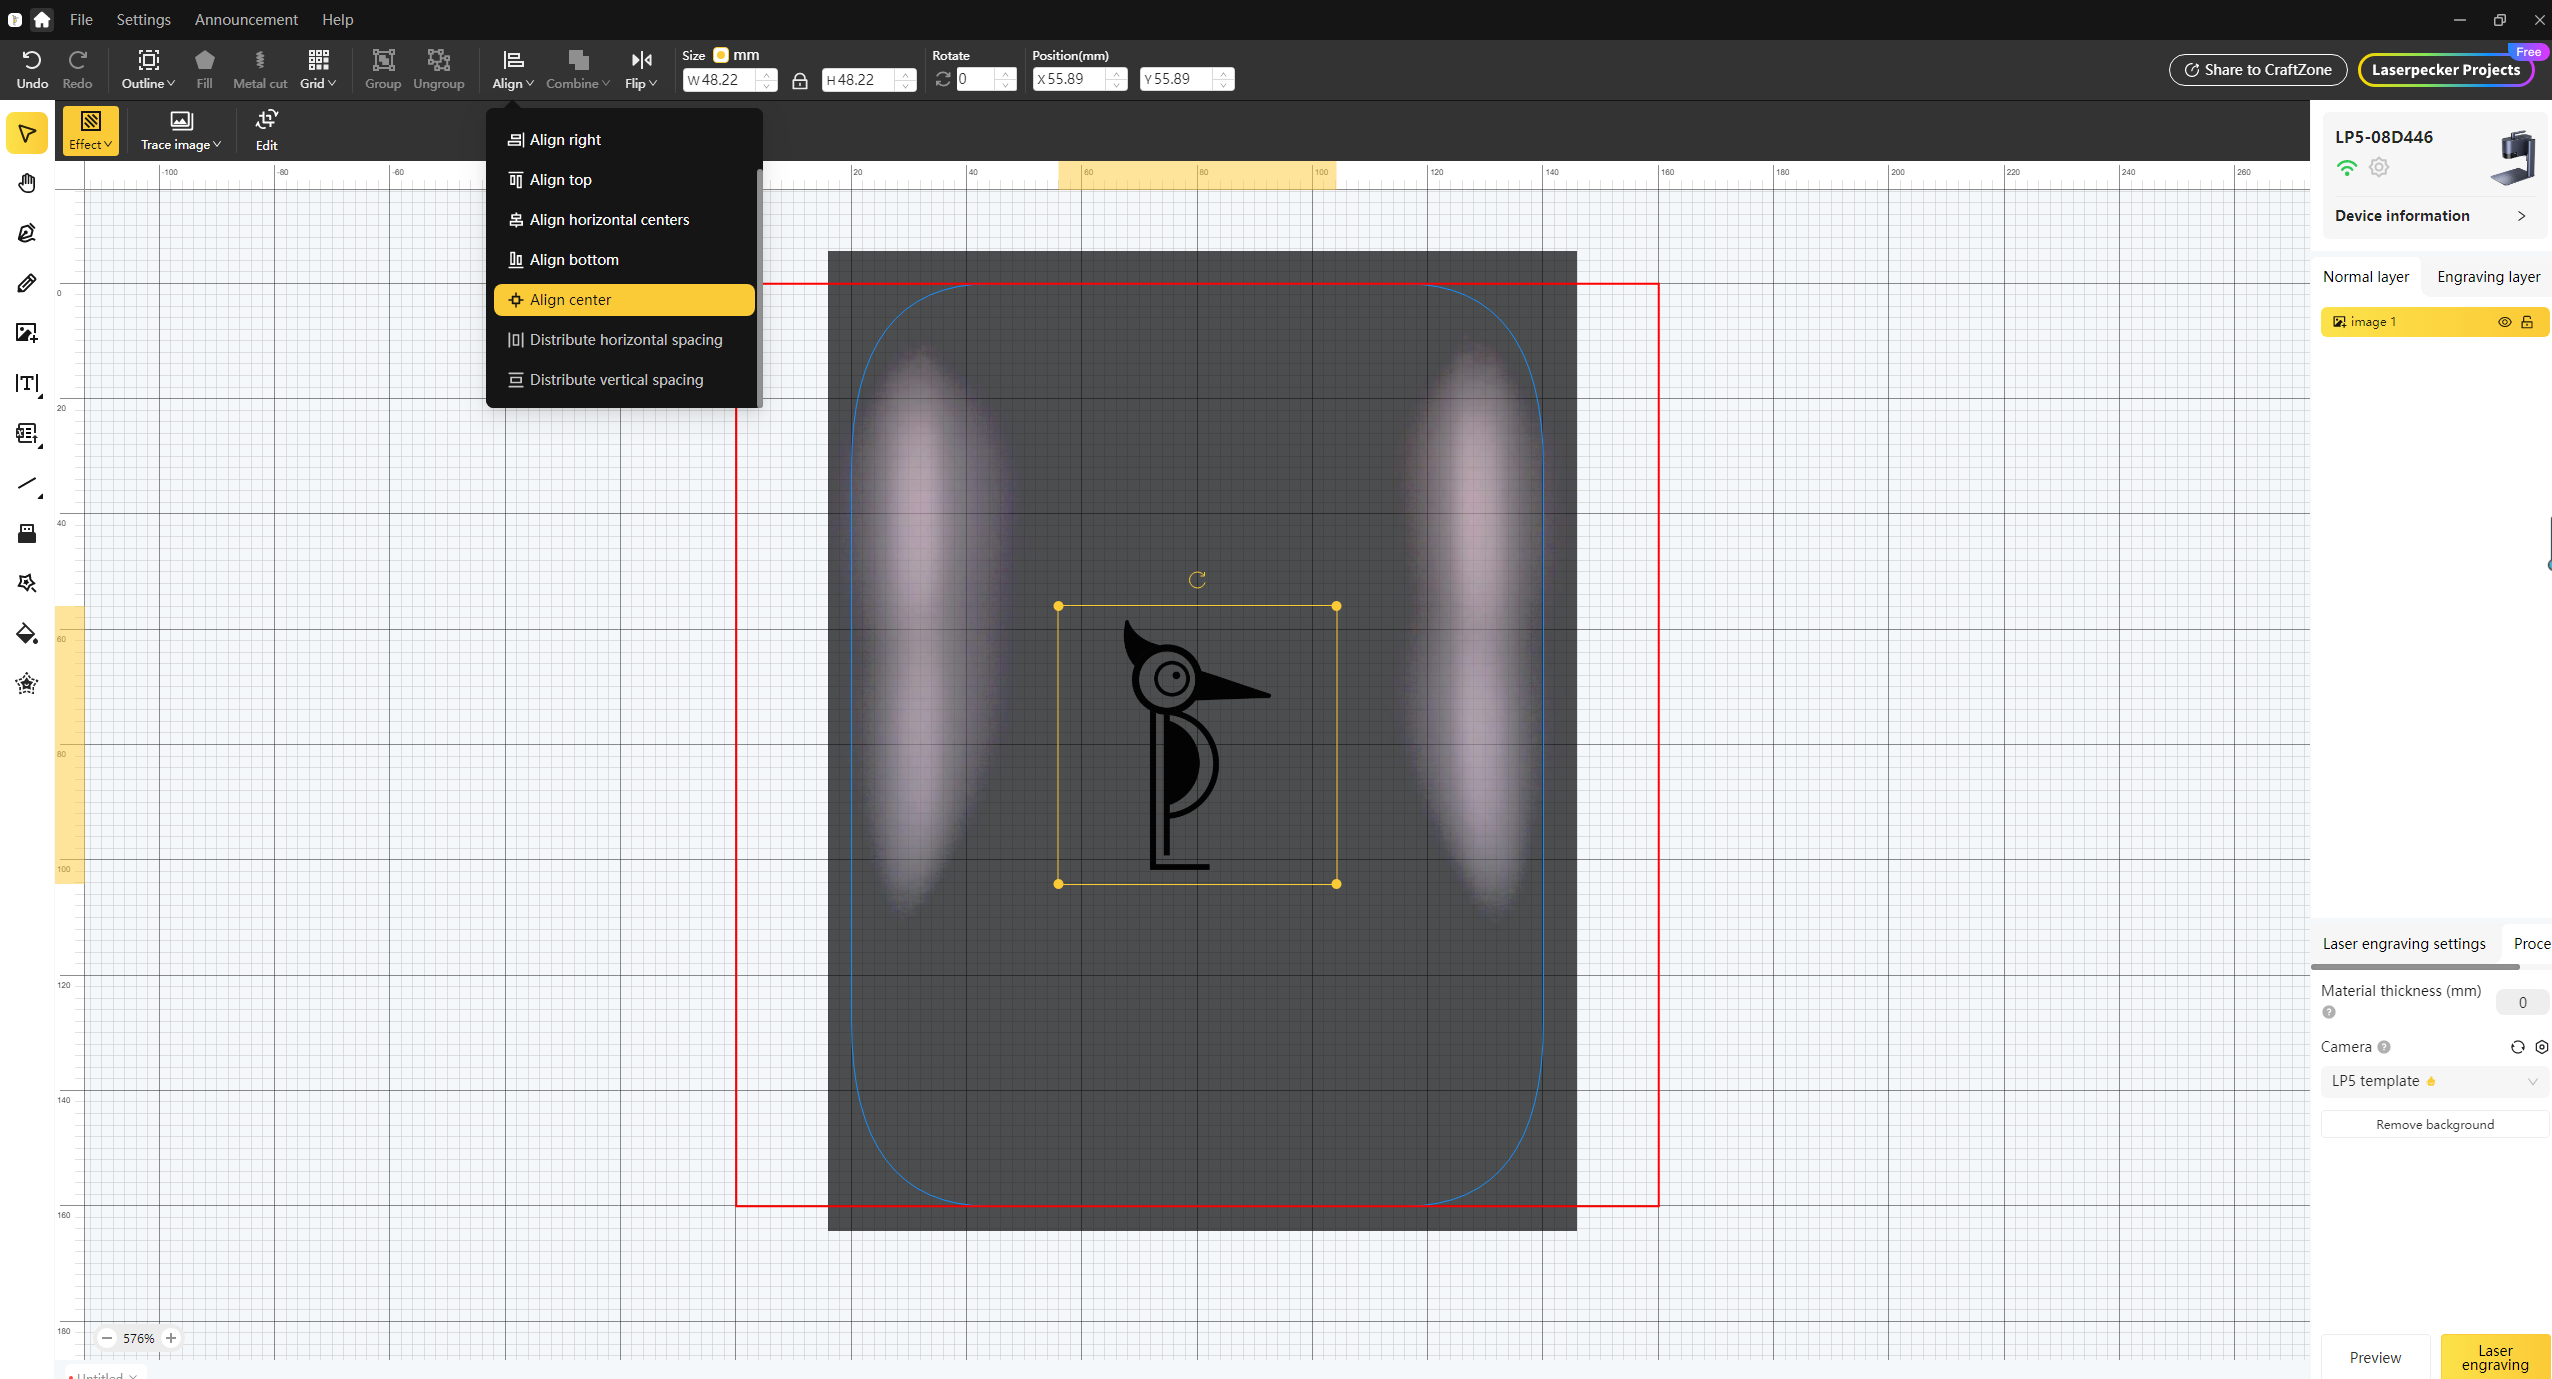Select the hand pan tool
This screenshot has height=1379, width=2552.
[x=27, y=183]
